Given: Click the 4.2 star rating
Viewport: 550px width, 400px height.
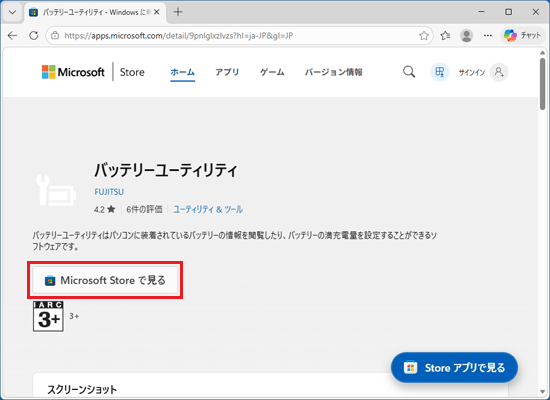Looking at the screenshot, I should tap(105, 209).
